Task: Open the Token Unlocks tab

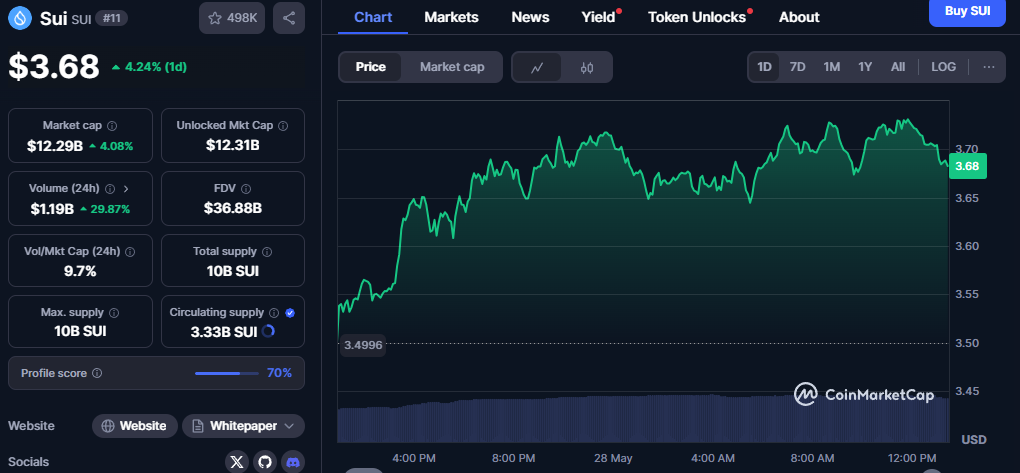Action: point(697,18)
